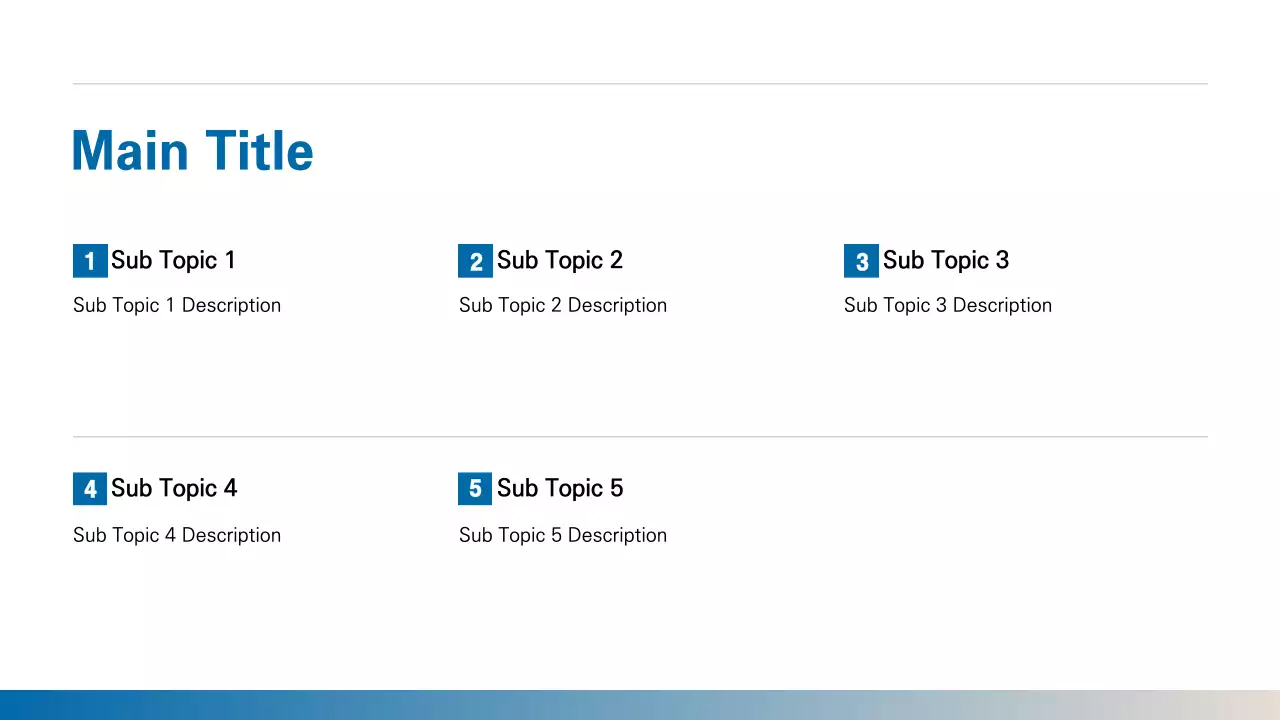Screen dimensions: 1280x720
Task: Click the Sub Topic 3 Description text
Action: pos(948,306)
